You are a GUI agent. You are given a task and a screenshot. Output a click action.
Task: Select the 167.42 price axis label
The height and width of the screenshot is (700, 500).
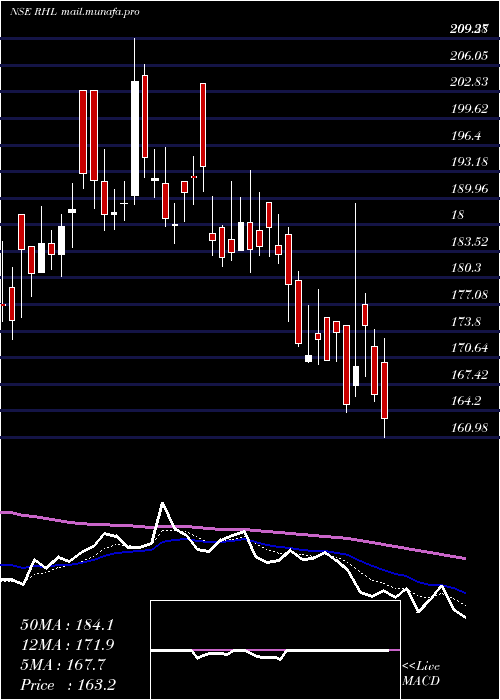469,374
